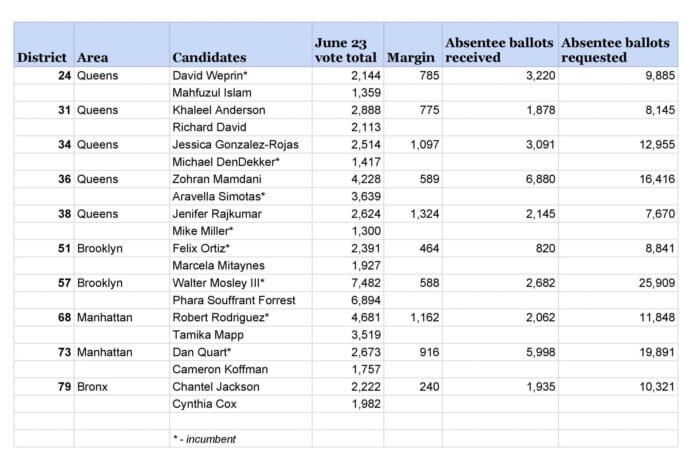
Task: Click the incumbent footnote cell
Action: click(241, 439)
